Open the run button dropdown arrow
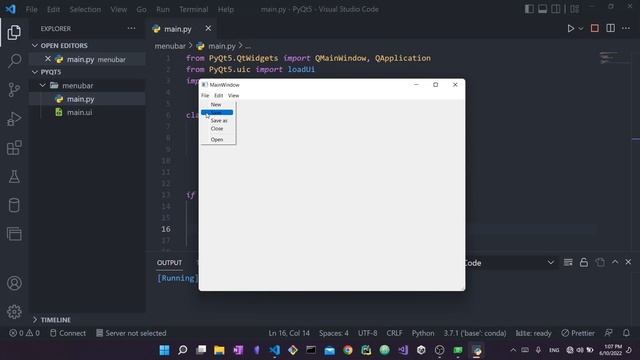This screenshot has width=640, height=360. click(x=581, y=29)
